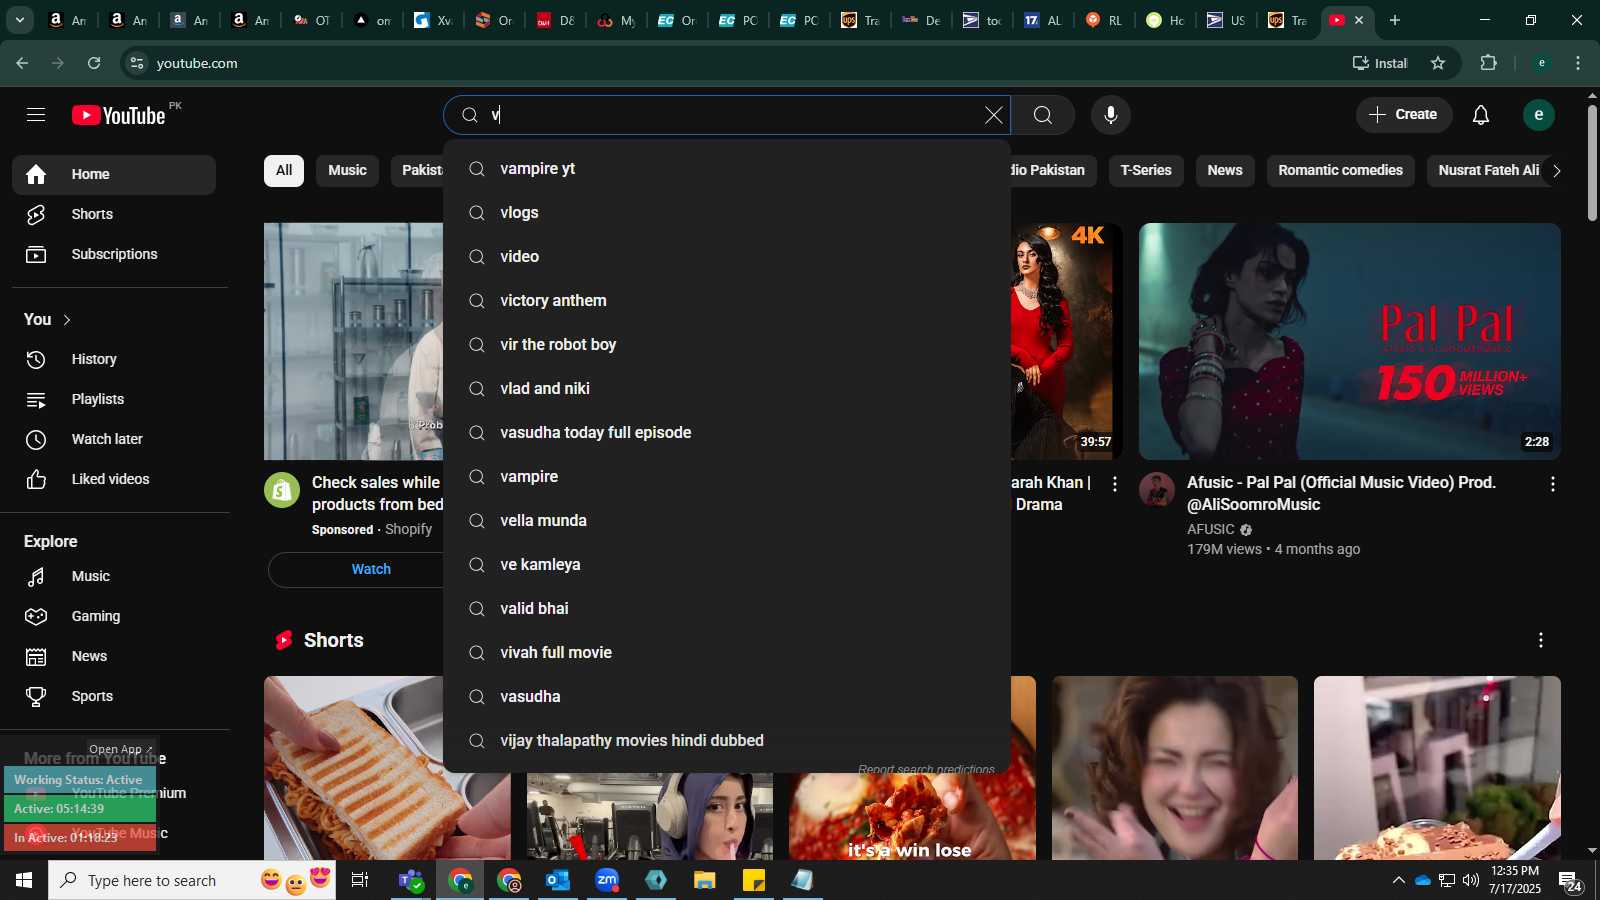Open Playlists in sidebar
Screen dimensions: 1600x900
tap(114, 399)
